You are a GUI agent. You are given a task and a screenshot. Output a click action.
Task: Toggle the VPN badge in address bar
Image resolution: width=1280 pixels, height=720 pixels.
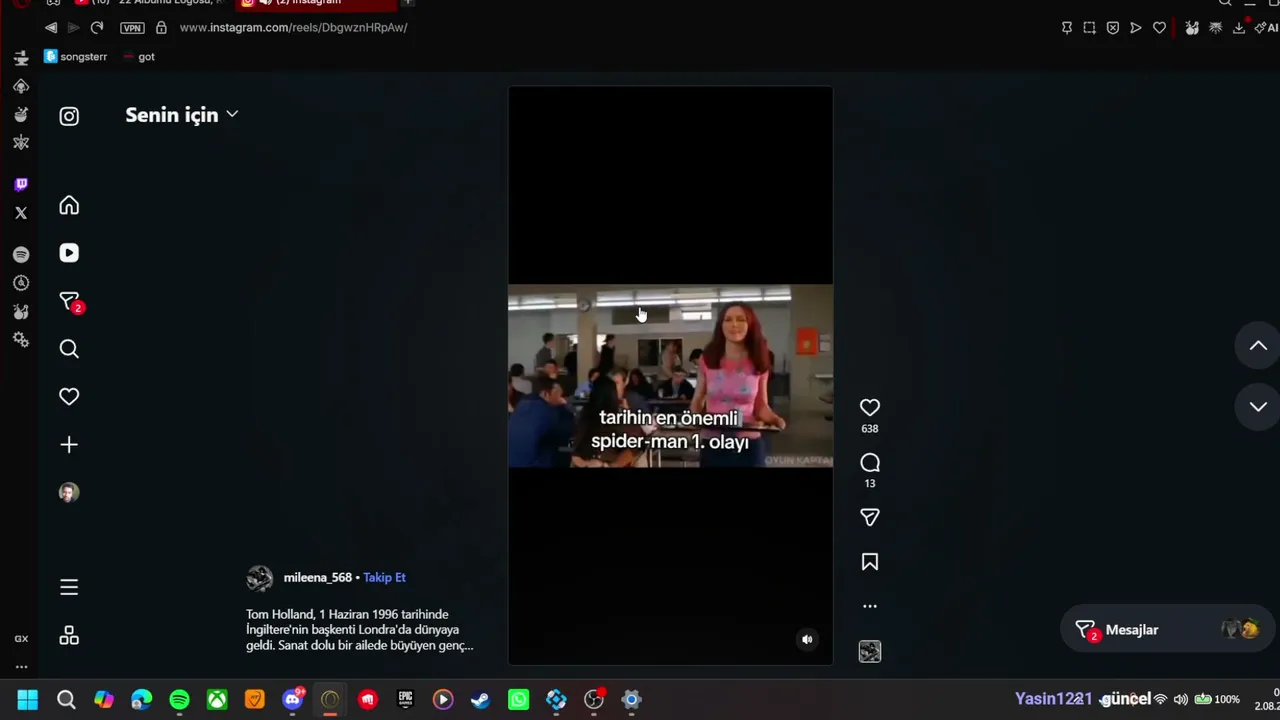(132, 28)
